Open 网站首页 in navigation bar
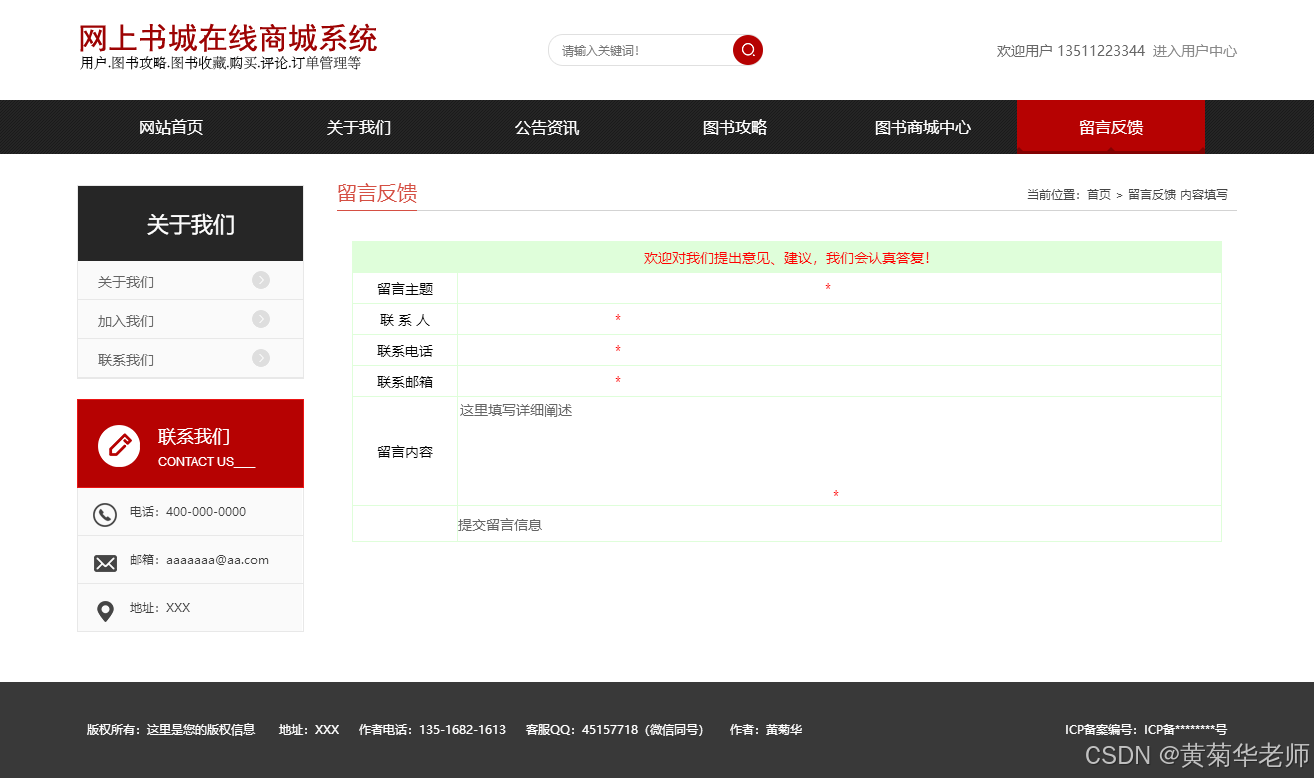The image size is (1314, 778). pyautogui.click(x=171, y=127)
